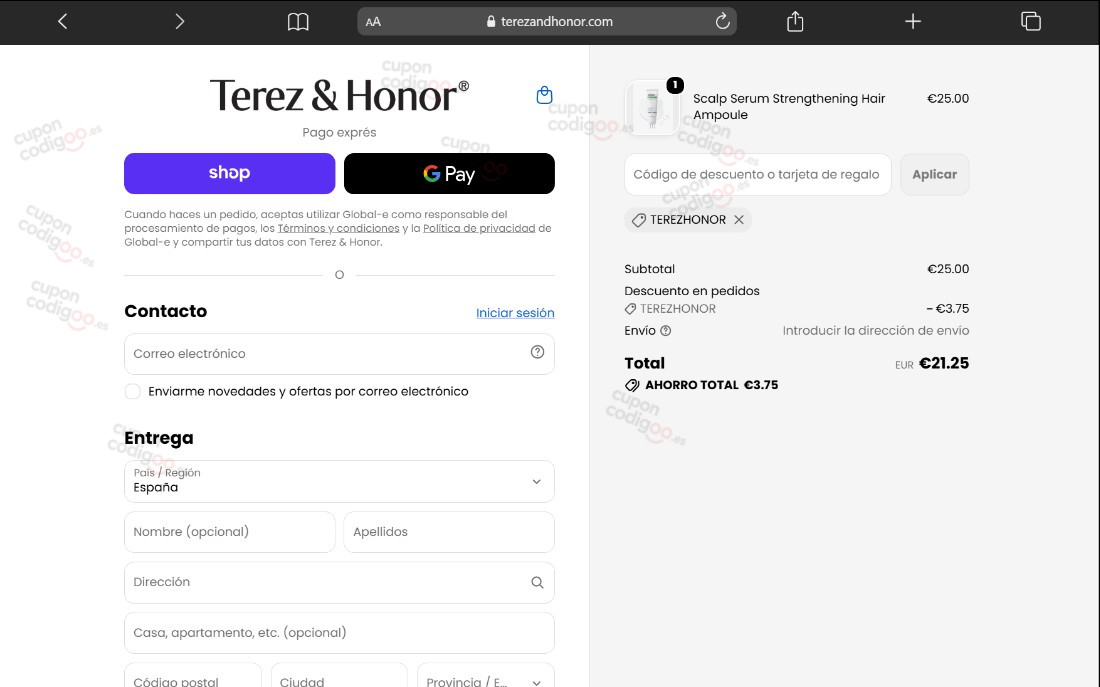
Task: Open the shopping bag cart icon
Action: [x=544, y=95]
